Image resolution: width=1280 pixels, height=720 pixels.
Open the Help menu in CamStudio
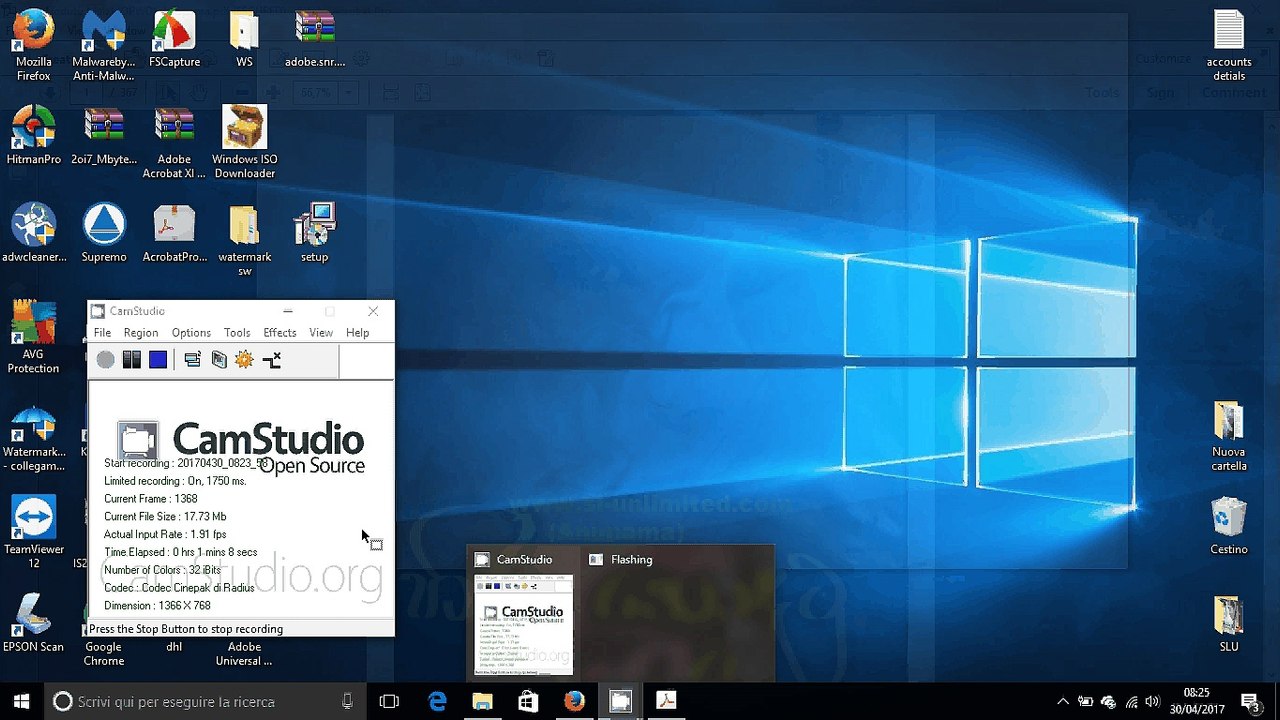[357, 333]
